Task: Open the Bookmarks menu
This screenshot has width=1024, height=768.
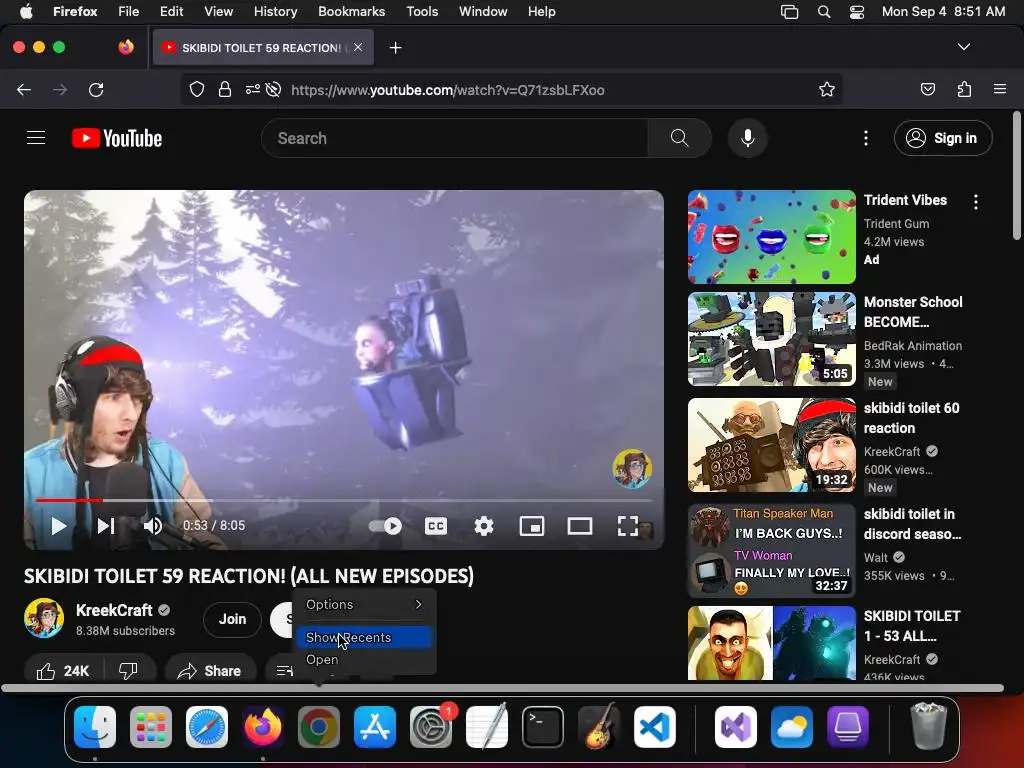Action: tap(351, 12)
